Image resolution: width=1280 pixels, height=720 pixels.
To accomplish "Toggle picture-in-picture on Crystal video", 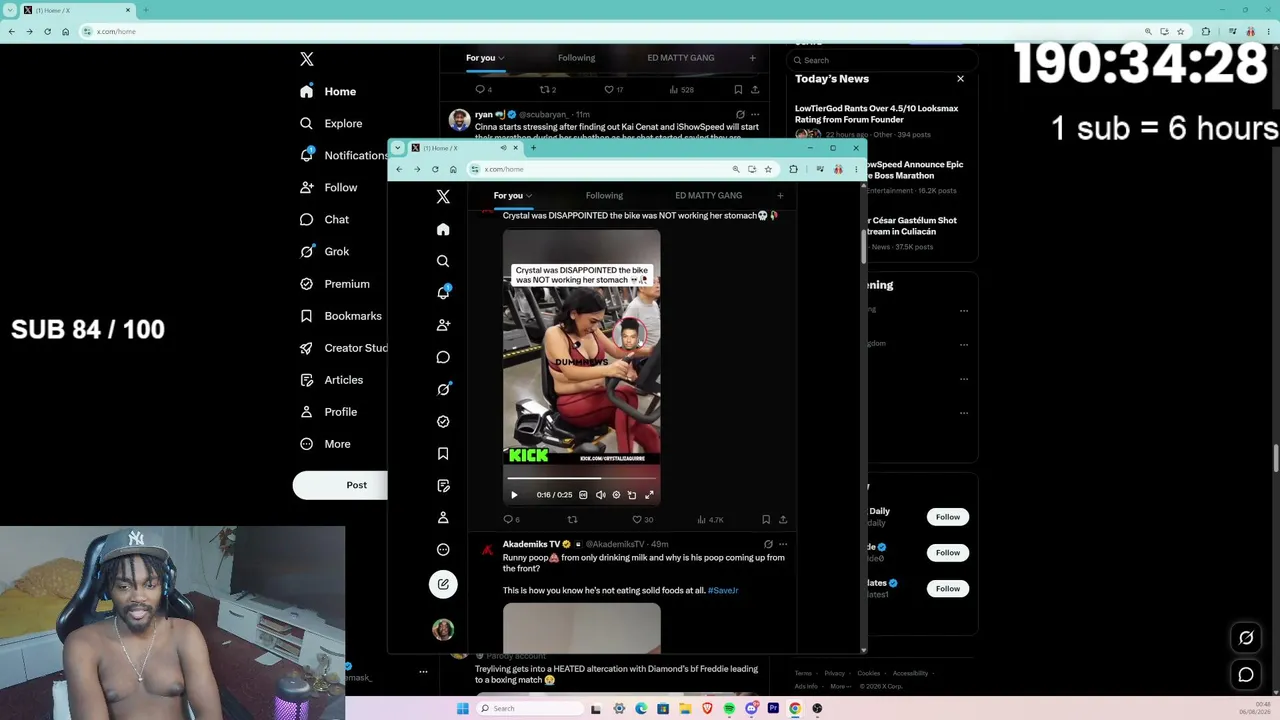I will click(x=632, y=495).
